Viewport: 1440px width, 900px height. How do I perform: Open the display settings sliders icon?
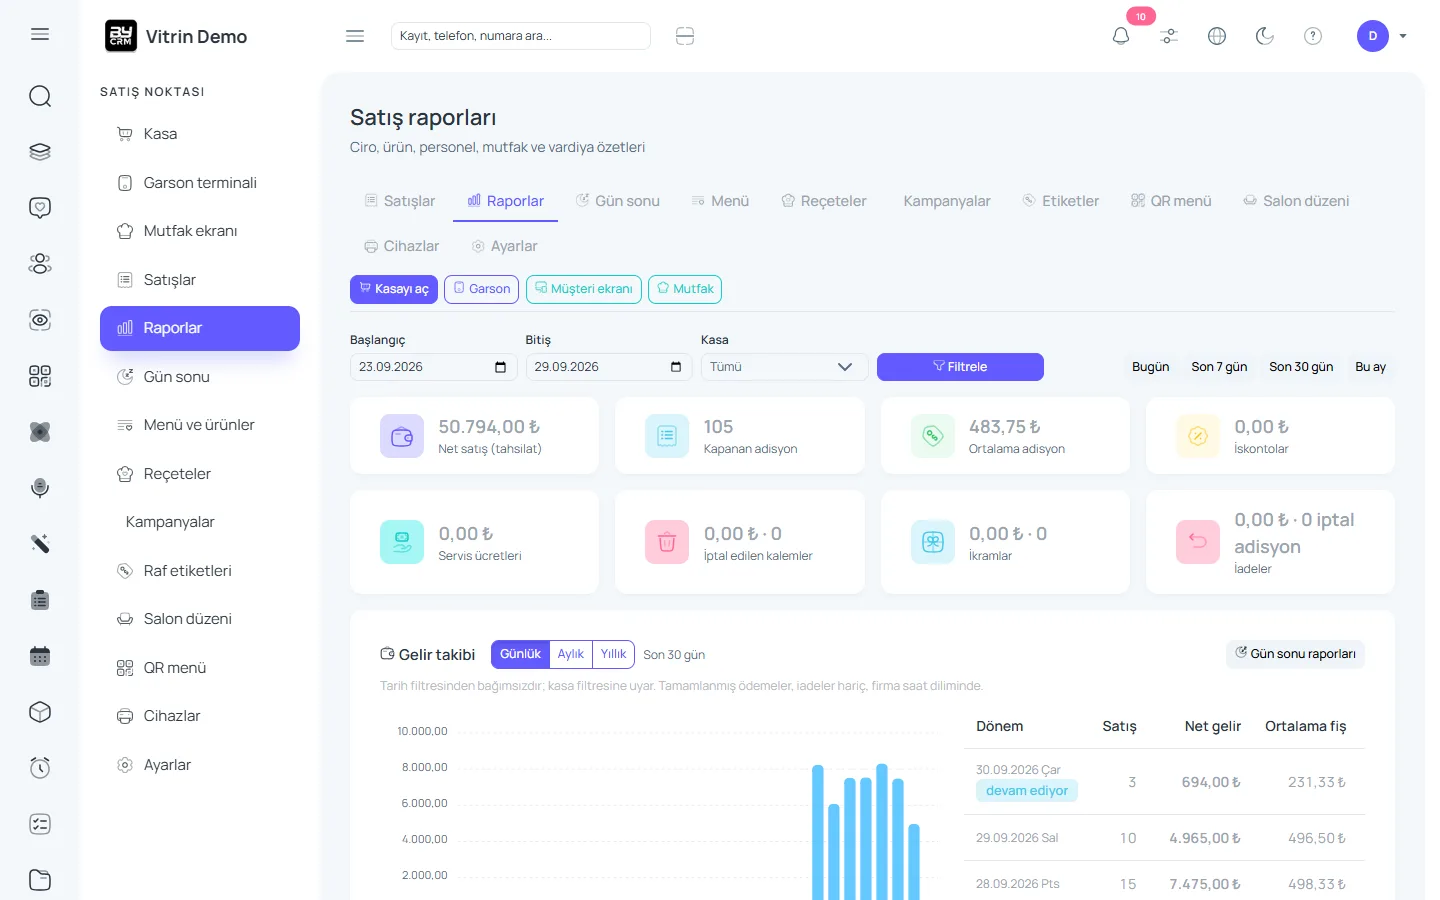coord(1169,36)
